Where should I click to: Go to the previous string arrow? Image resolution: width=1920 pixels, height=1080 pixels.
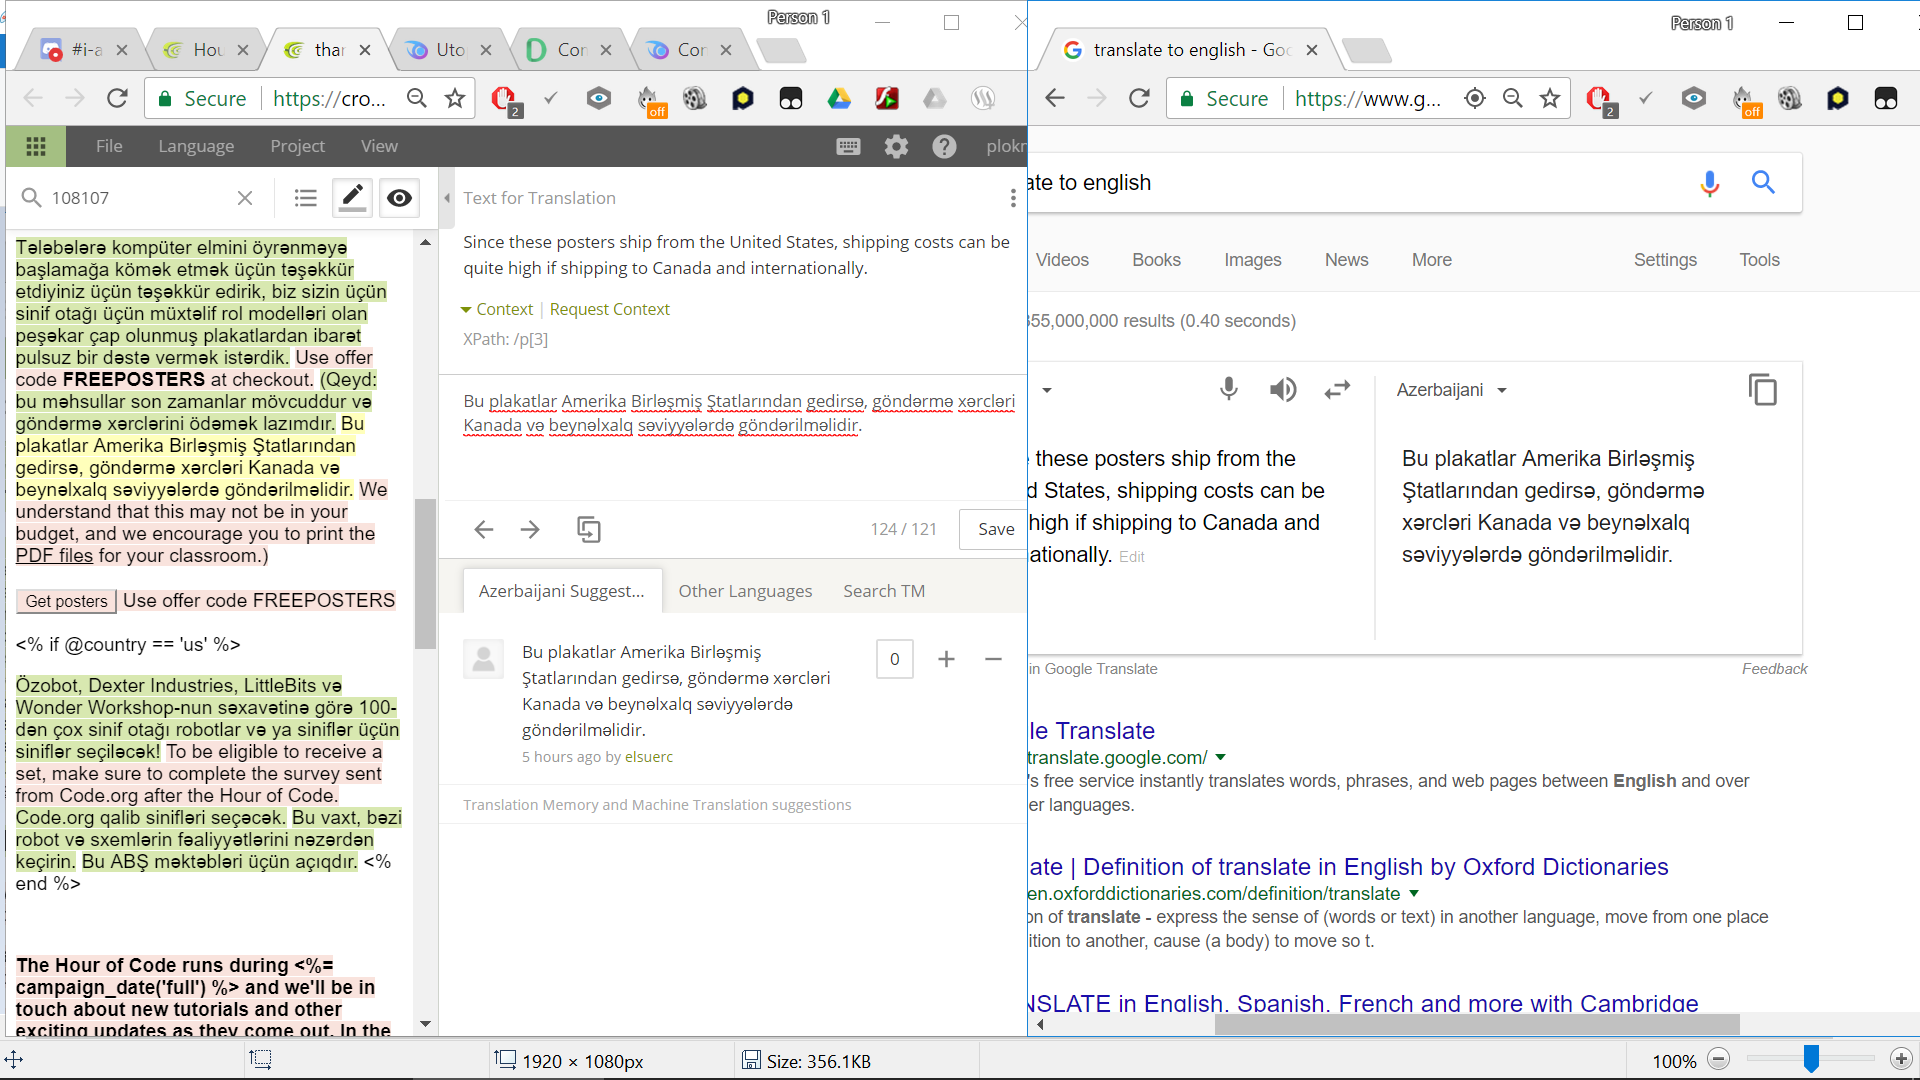(x=484, y=529)
